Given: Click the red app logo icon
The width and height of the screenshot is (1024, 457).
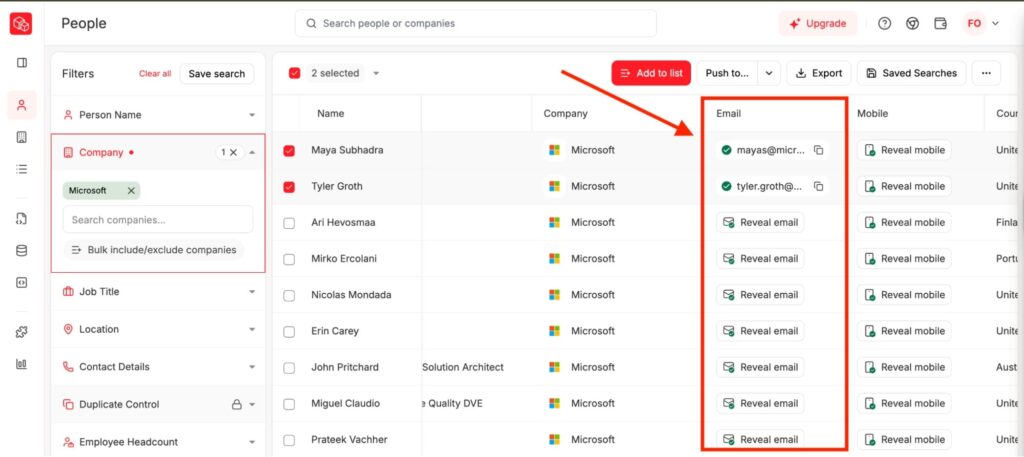Looking at the screenshot, I should [21, 24].
